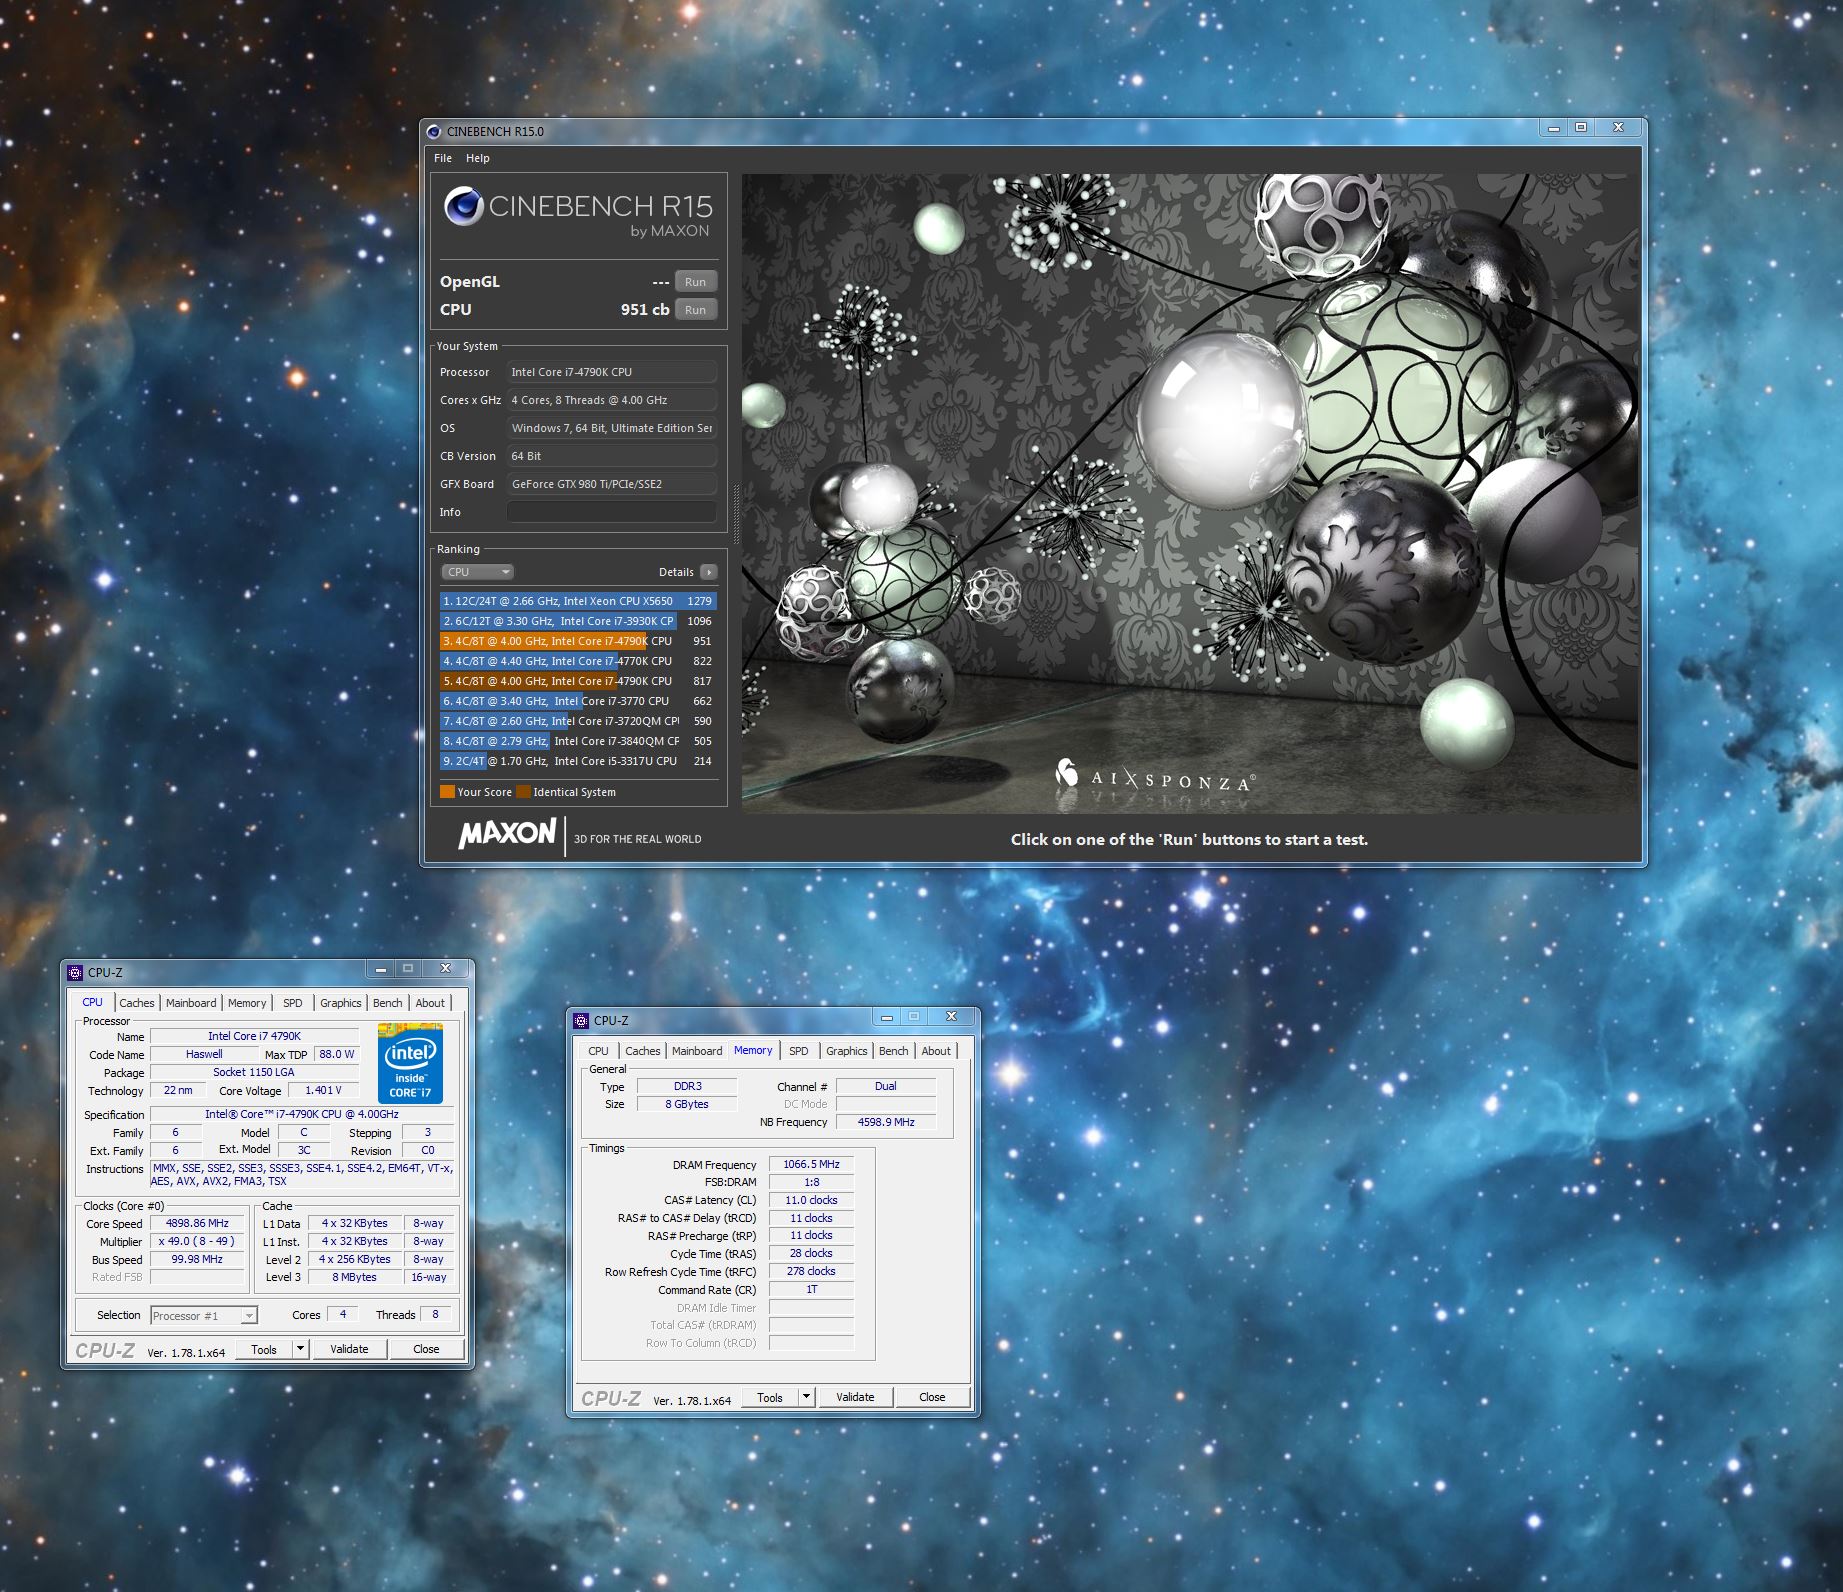
Task: Click the DRAM Frequency value 1066.5 MHz
Action: 811,1164
